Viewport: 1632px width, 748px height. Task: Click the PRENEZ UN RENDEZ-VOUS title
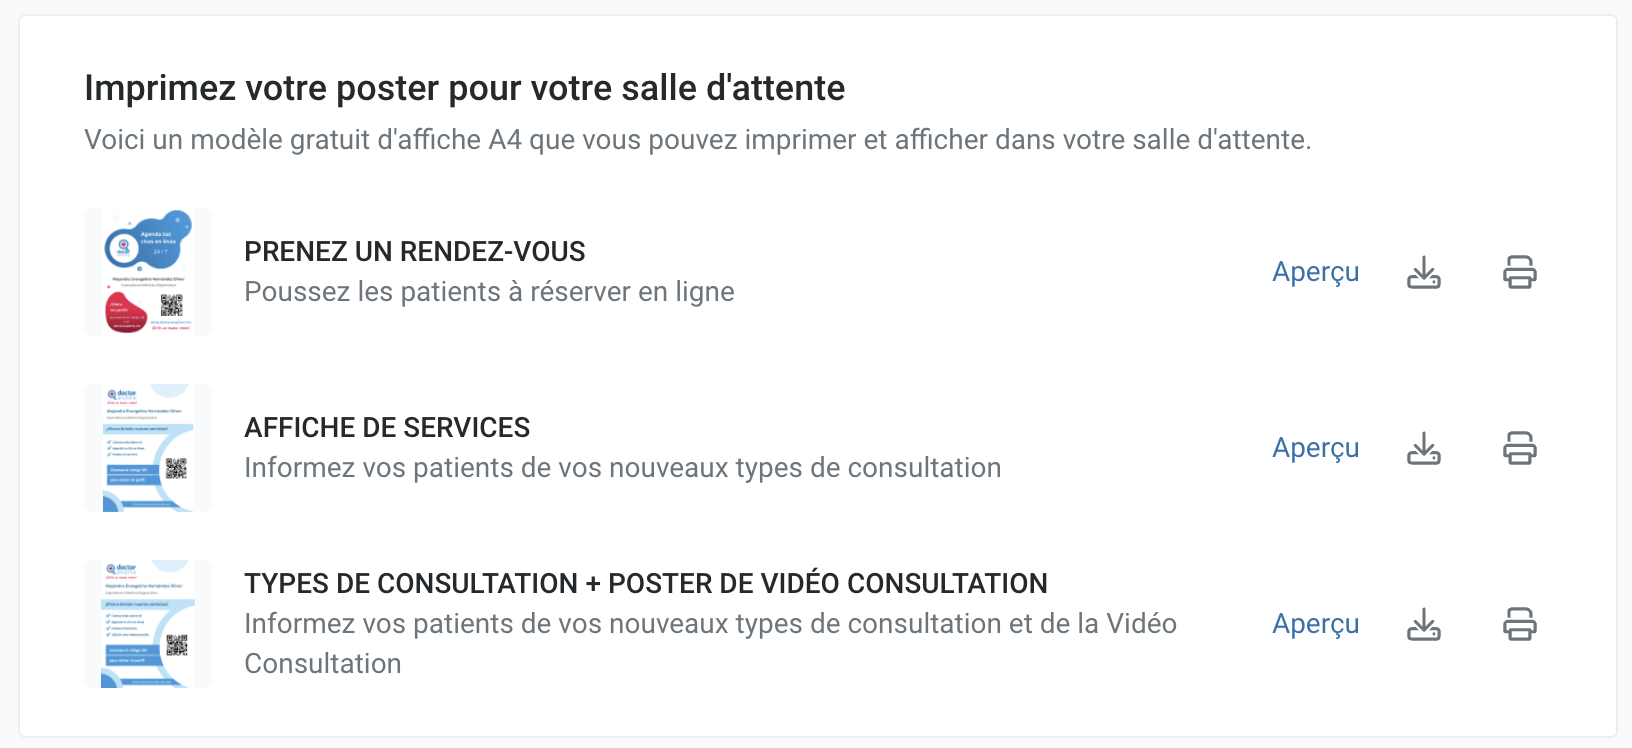pyautogui.click(x=415, y=252)
